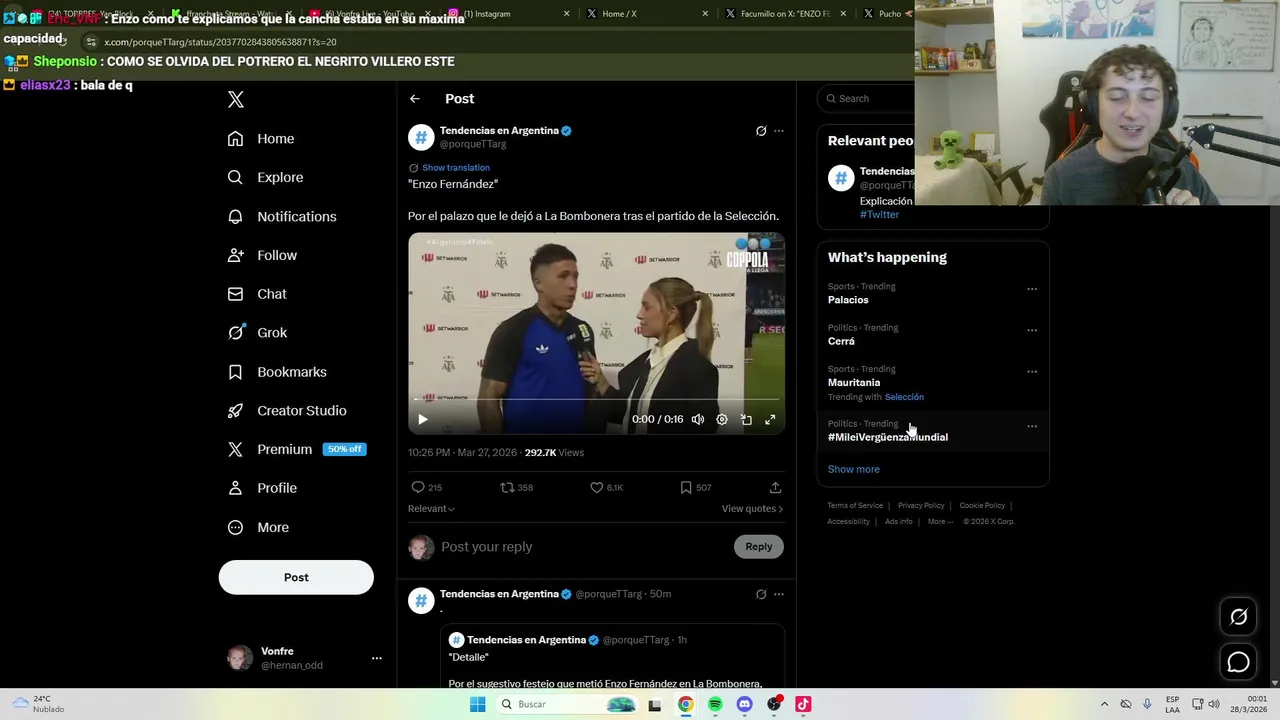1280x720 pixels.
Task: Open the Follow people page
Action: (x=262, y=255)
